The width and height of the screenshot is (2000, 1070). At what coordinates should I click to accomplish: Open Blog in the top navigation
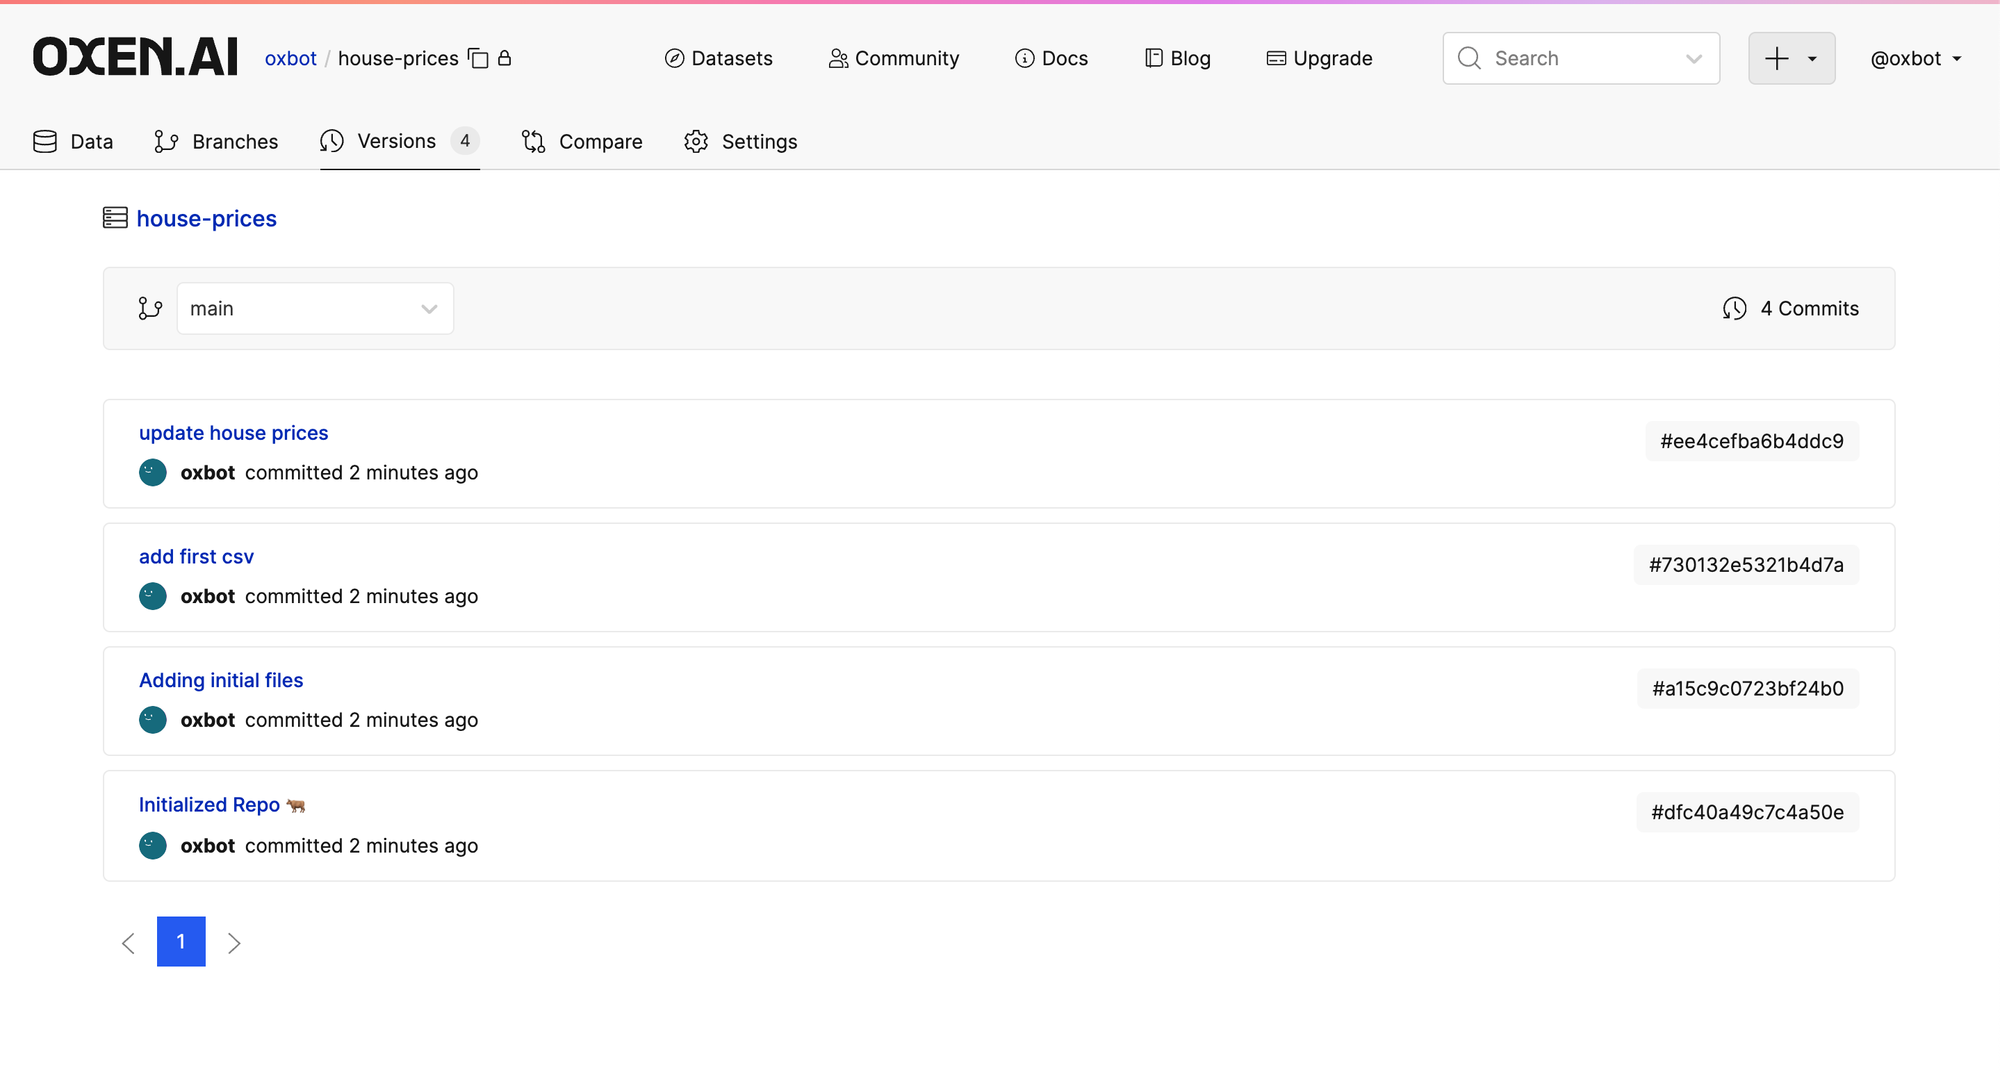(x=1178, y=58)
